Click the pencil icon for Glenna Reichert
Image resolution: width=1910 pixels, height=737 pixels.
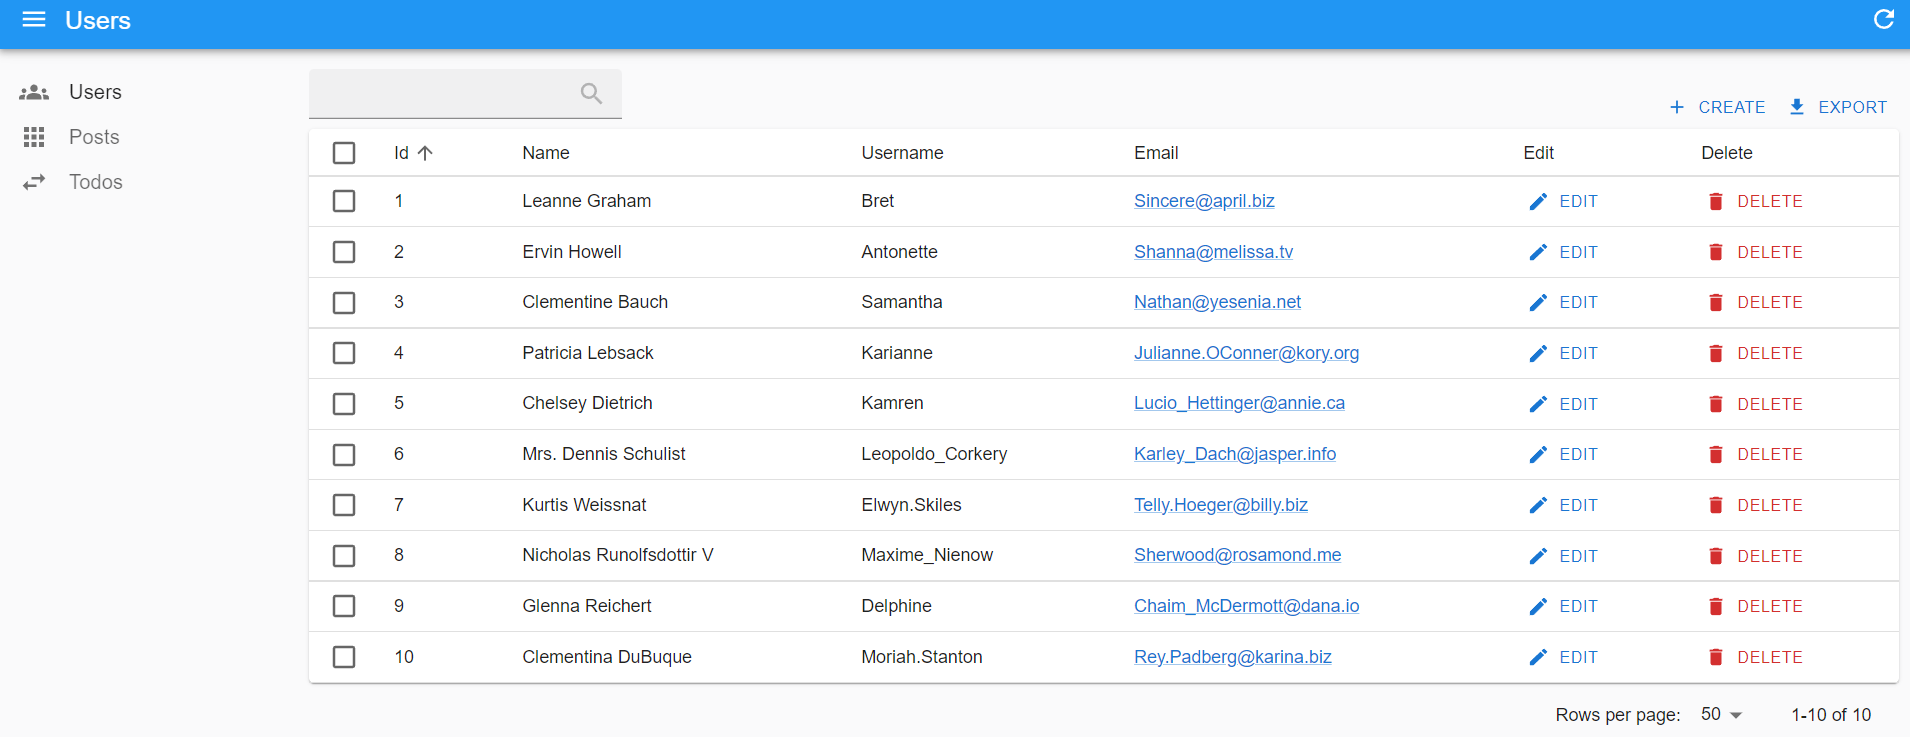(1538, 606)
